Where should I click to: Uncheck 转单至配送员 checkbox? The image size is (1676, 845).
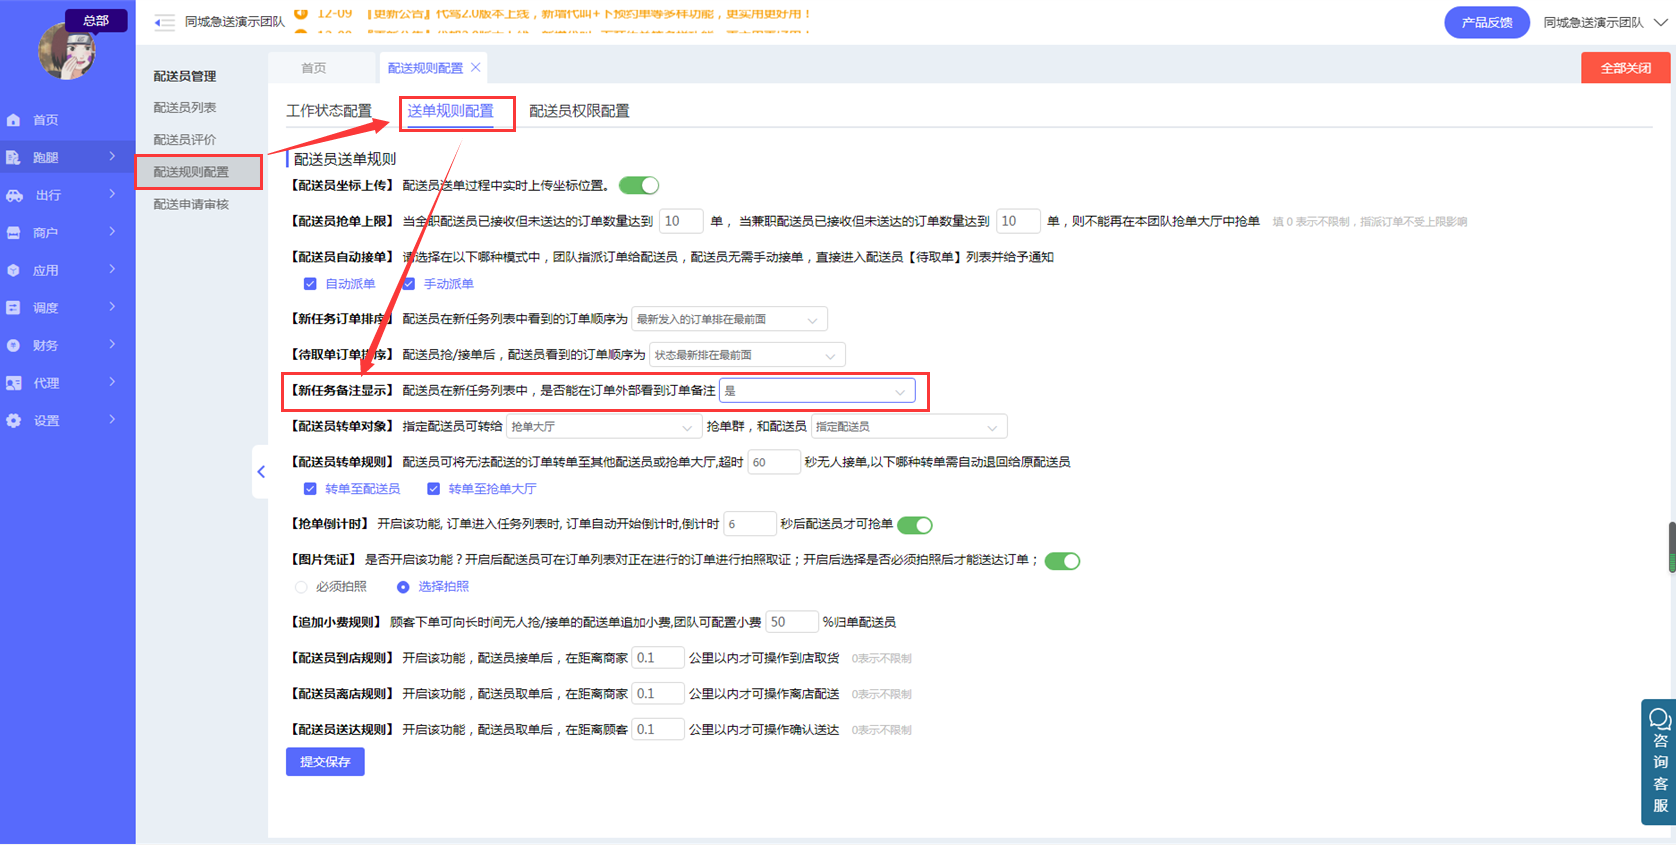pyautogui.click(x=310, y=489)
